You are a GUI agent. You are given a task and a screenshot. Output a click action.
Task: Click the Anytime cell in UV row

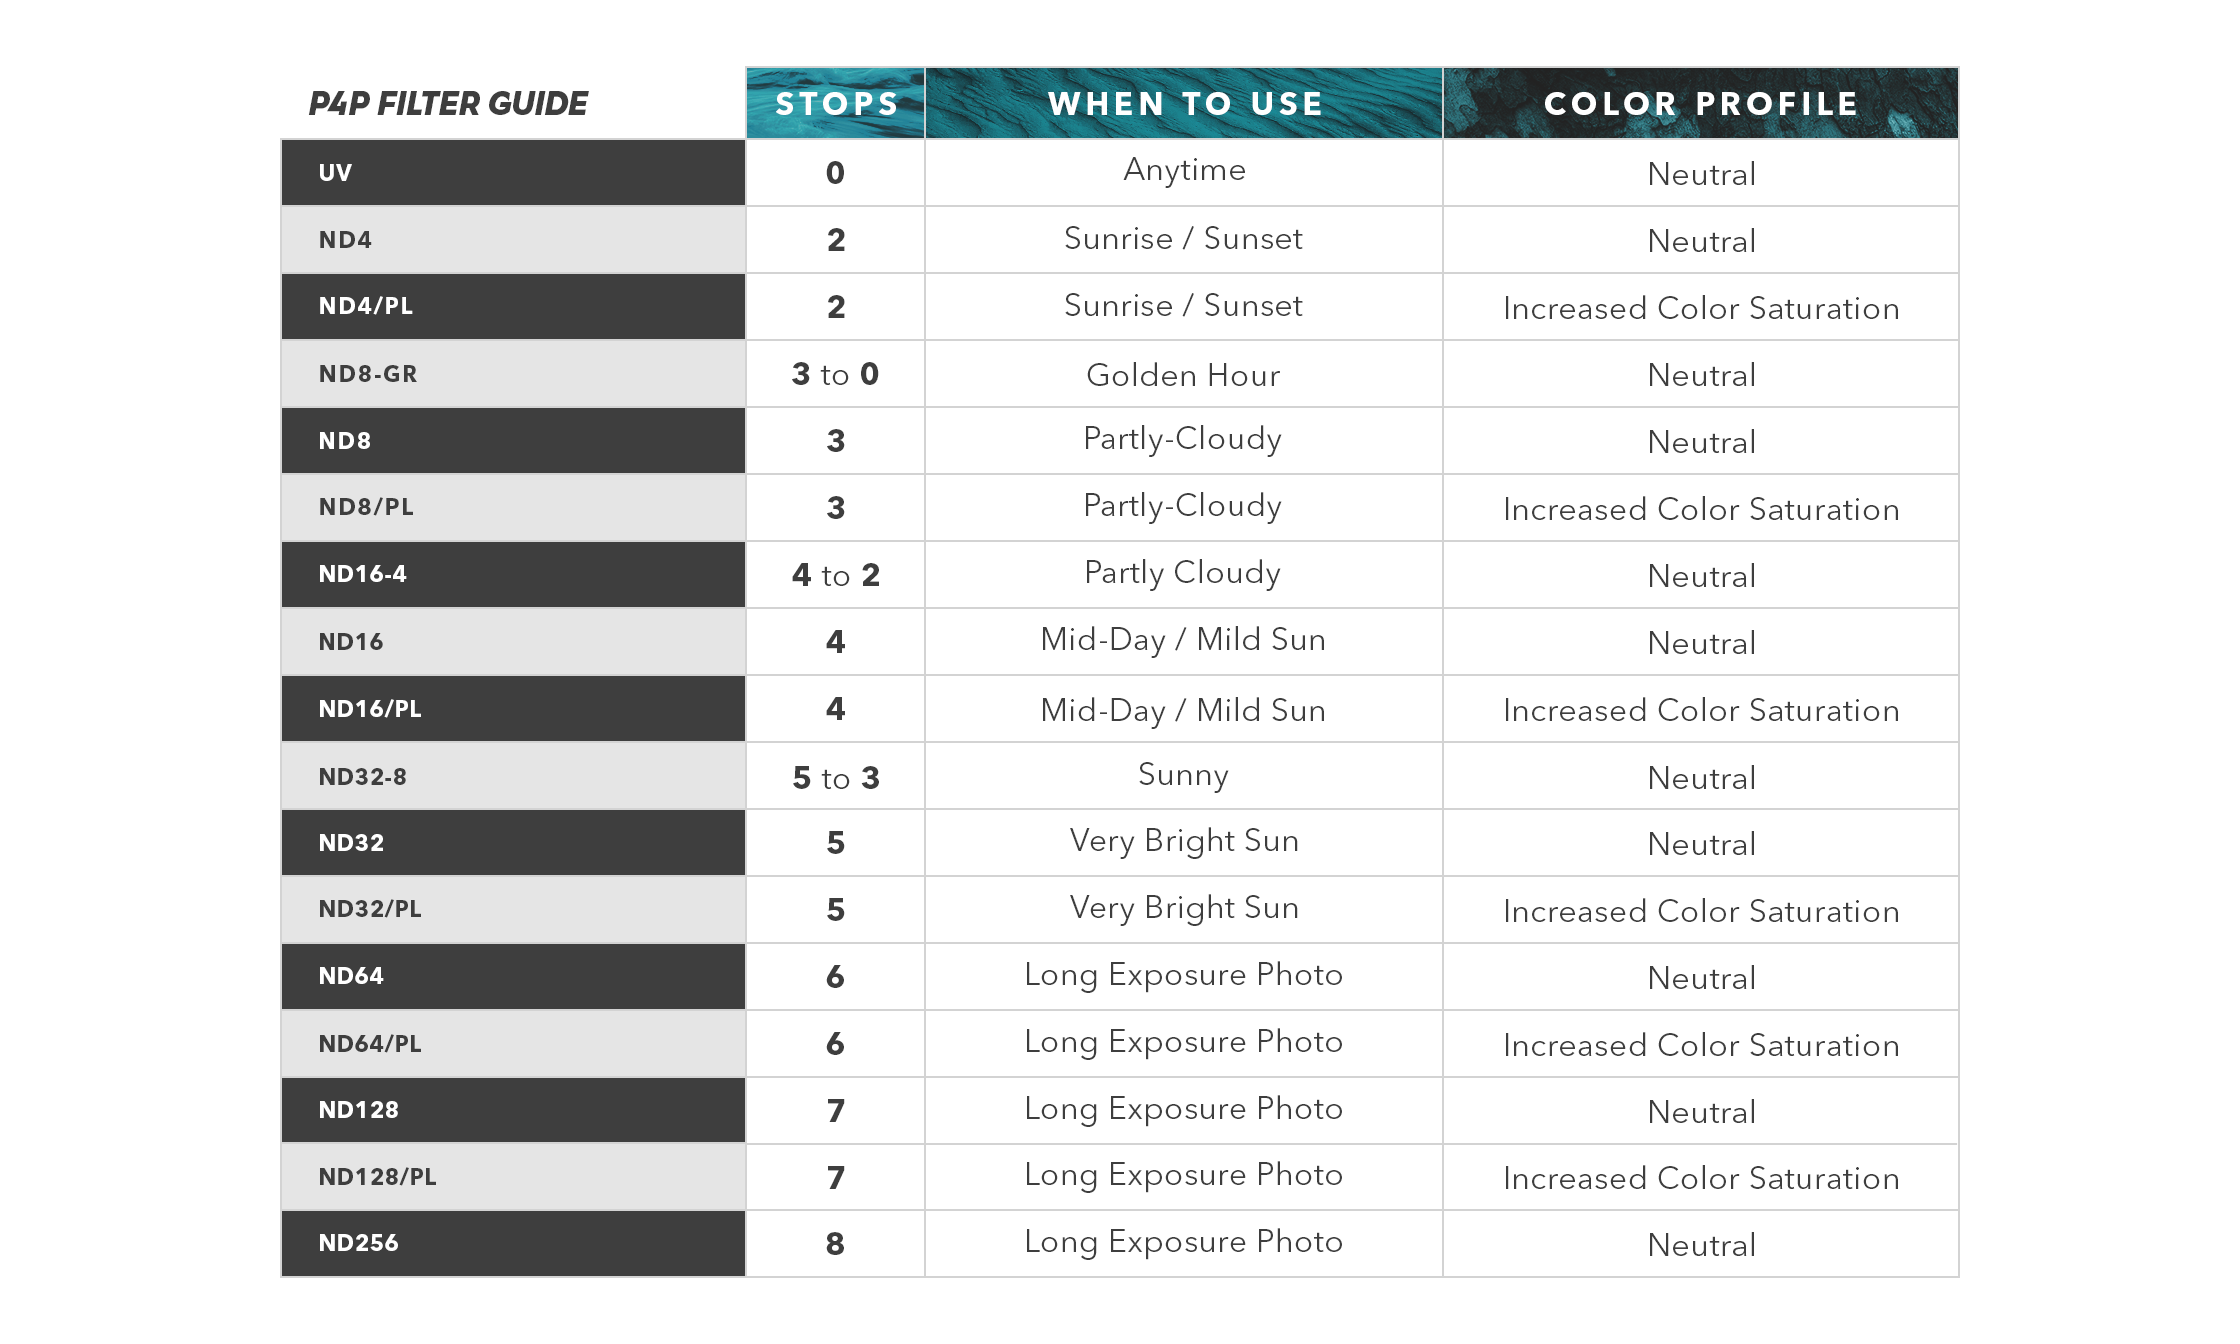1184,171
